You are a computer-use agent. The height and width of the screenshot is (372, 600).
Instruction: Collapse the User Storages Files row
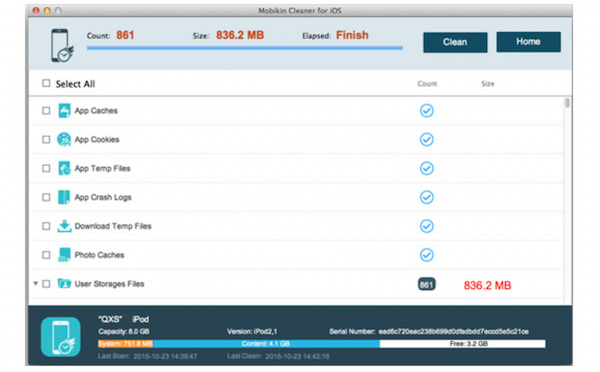36,284
